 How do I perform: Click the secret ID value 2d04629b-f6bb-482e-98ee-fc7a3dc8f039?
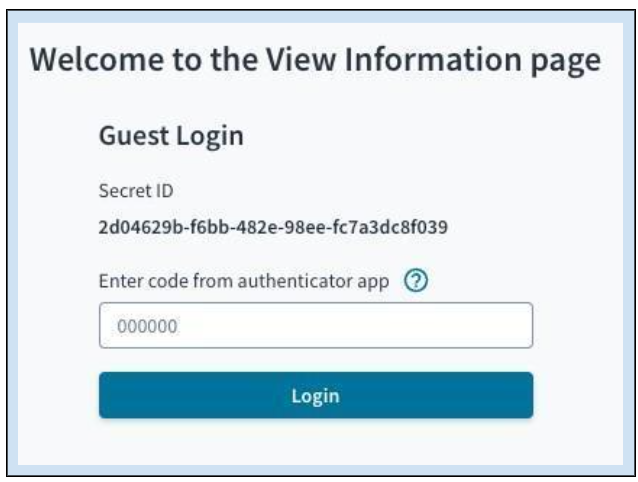(x=272, y=227)
